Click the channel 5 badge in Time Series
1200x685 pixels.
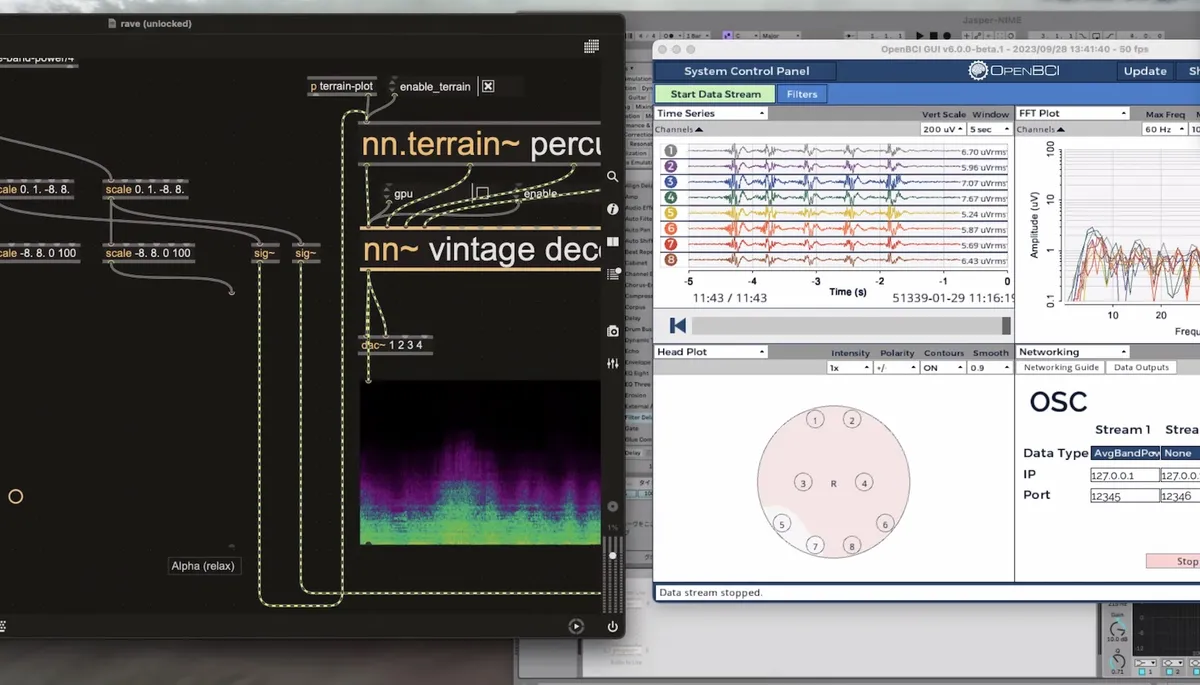point(671,213)
